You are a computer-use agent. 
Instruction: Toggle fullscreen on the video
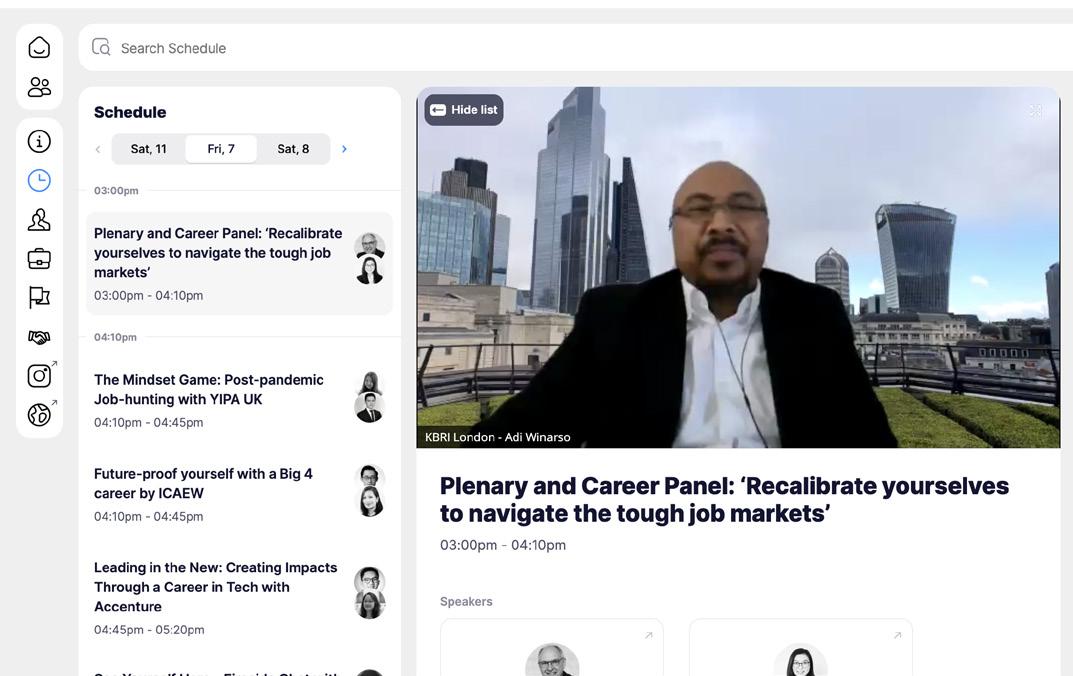1035,111
